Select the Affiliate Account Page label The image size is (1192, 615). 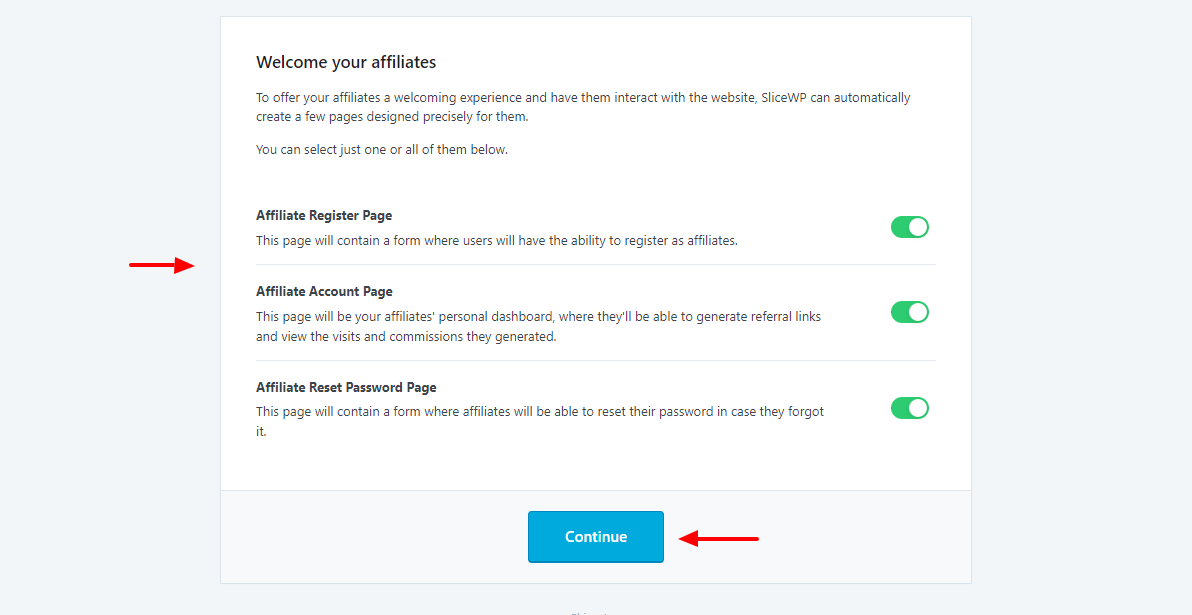(x=324, y=291)
